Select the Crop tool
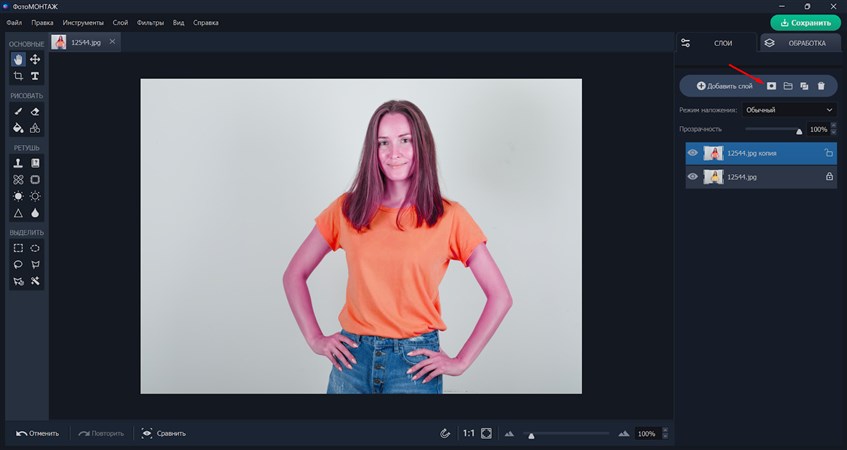The image size is (847, 450). pos(18,76)
